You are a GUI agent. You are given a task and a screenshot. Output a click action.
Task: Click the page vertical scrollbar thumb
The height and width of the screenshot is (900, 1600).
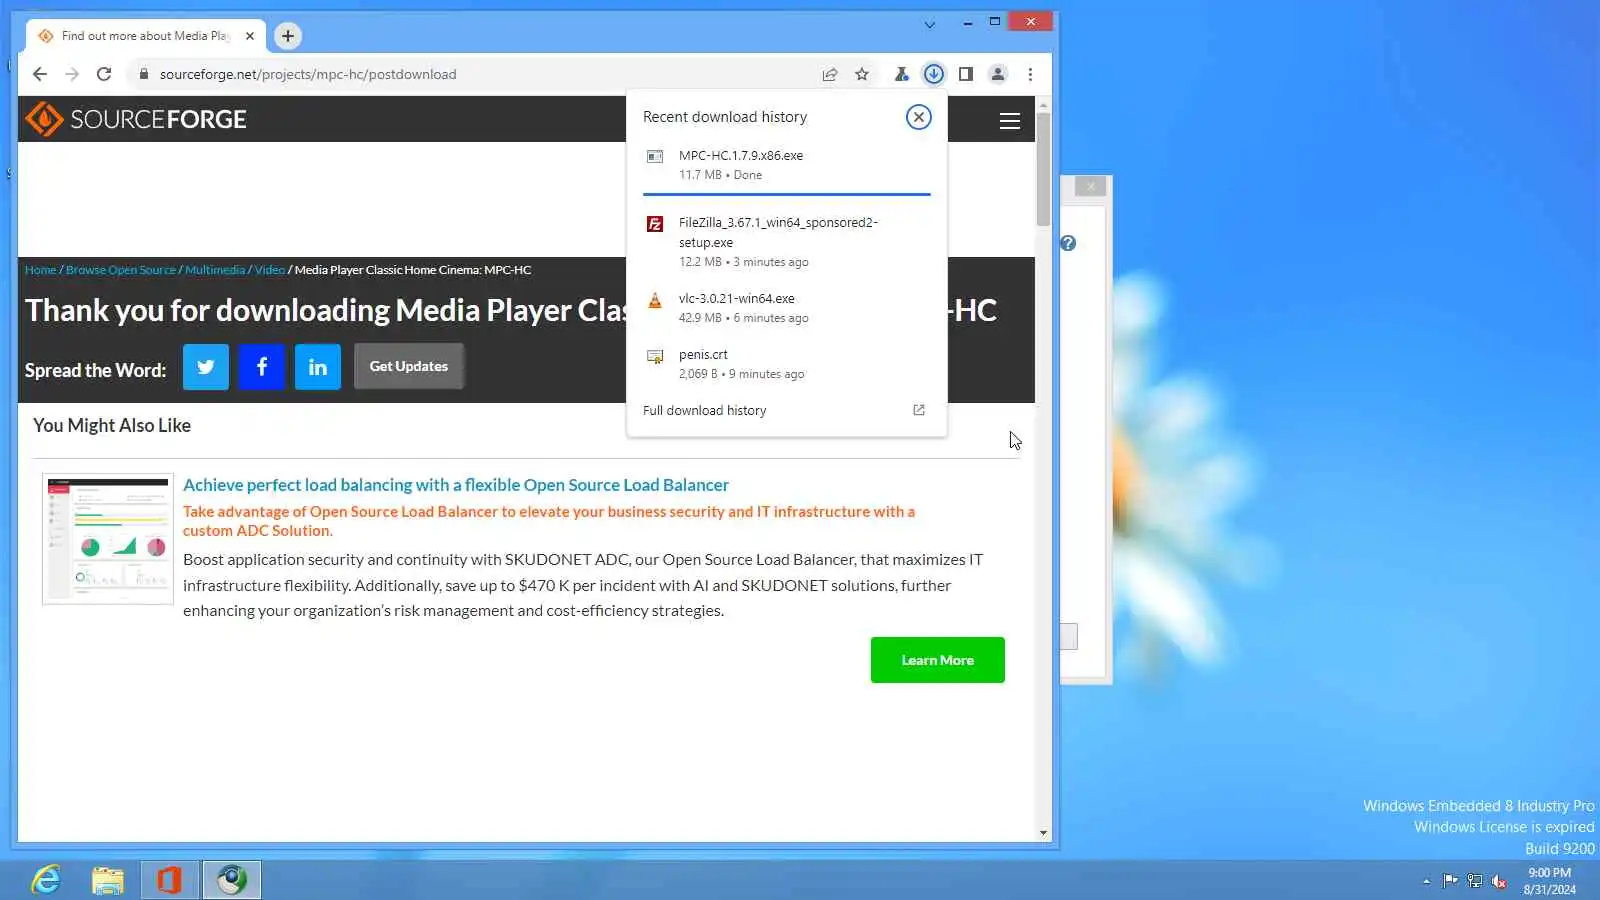(x=1043, y=168)
